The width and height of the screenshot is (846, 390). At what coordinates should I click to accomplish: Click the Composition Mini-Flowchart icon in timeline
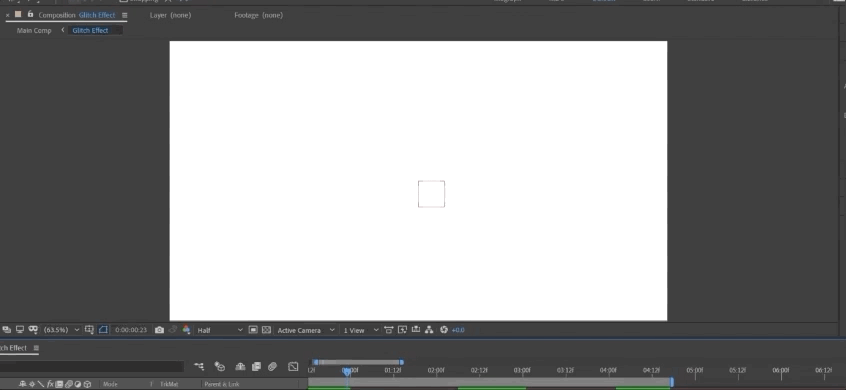point(199,367)
